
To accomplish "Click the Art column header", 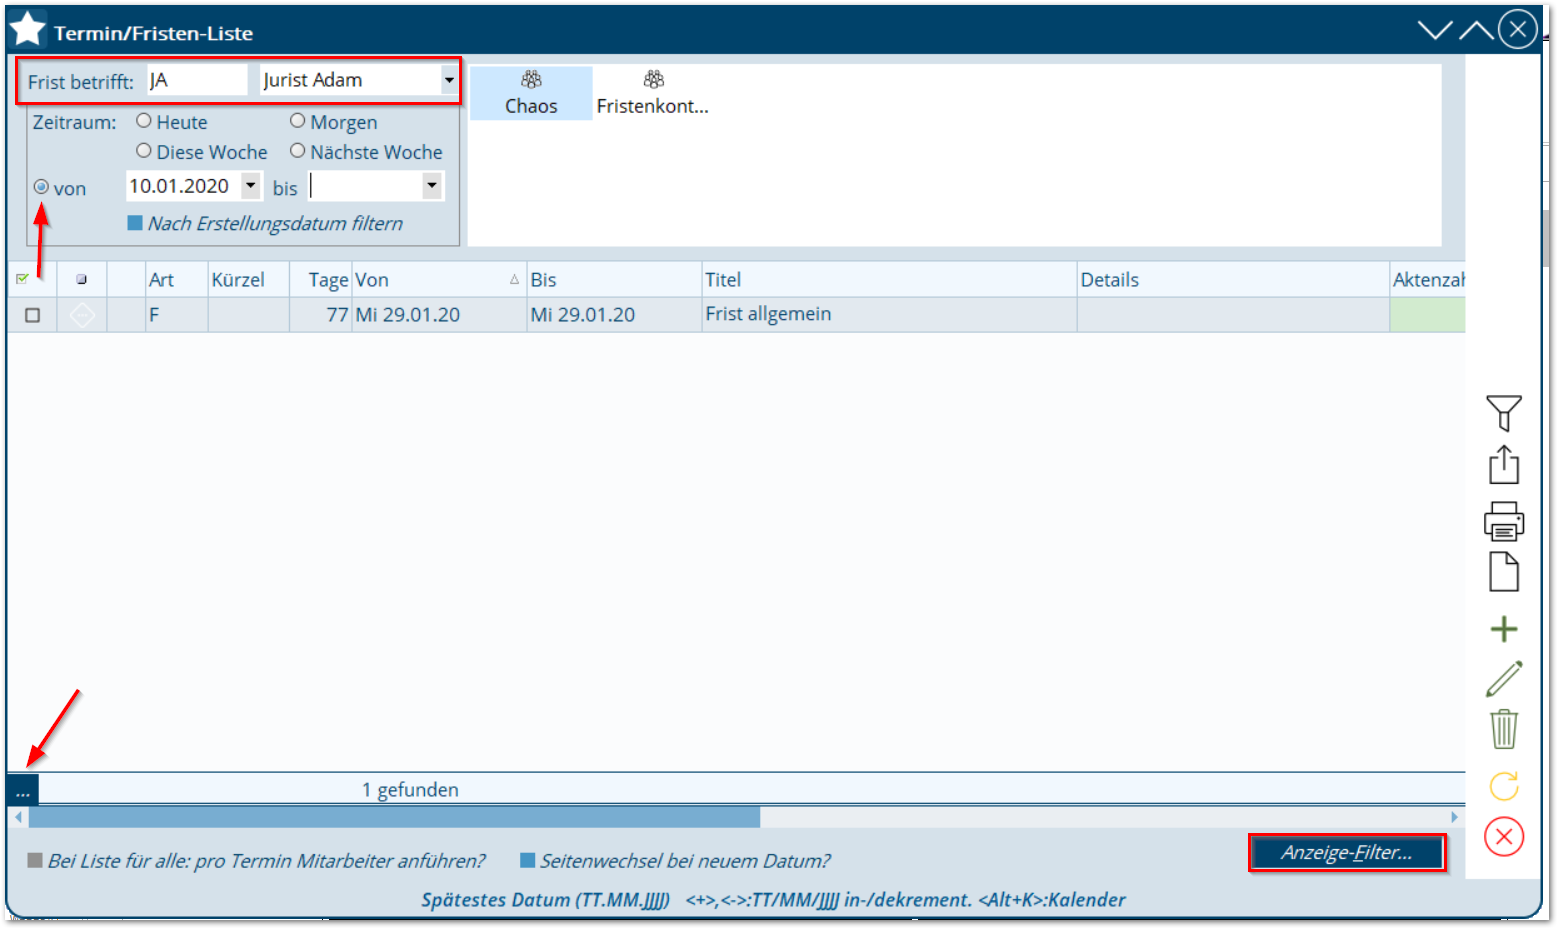I will click(x=177, y=280).
